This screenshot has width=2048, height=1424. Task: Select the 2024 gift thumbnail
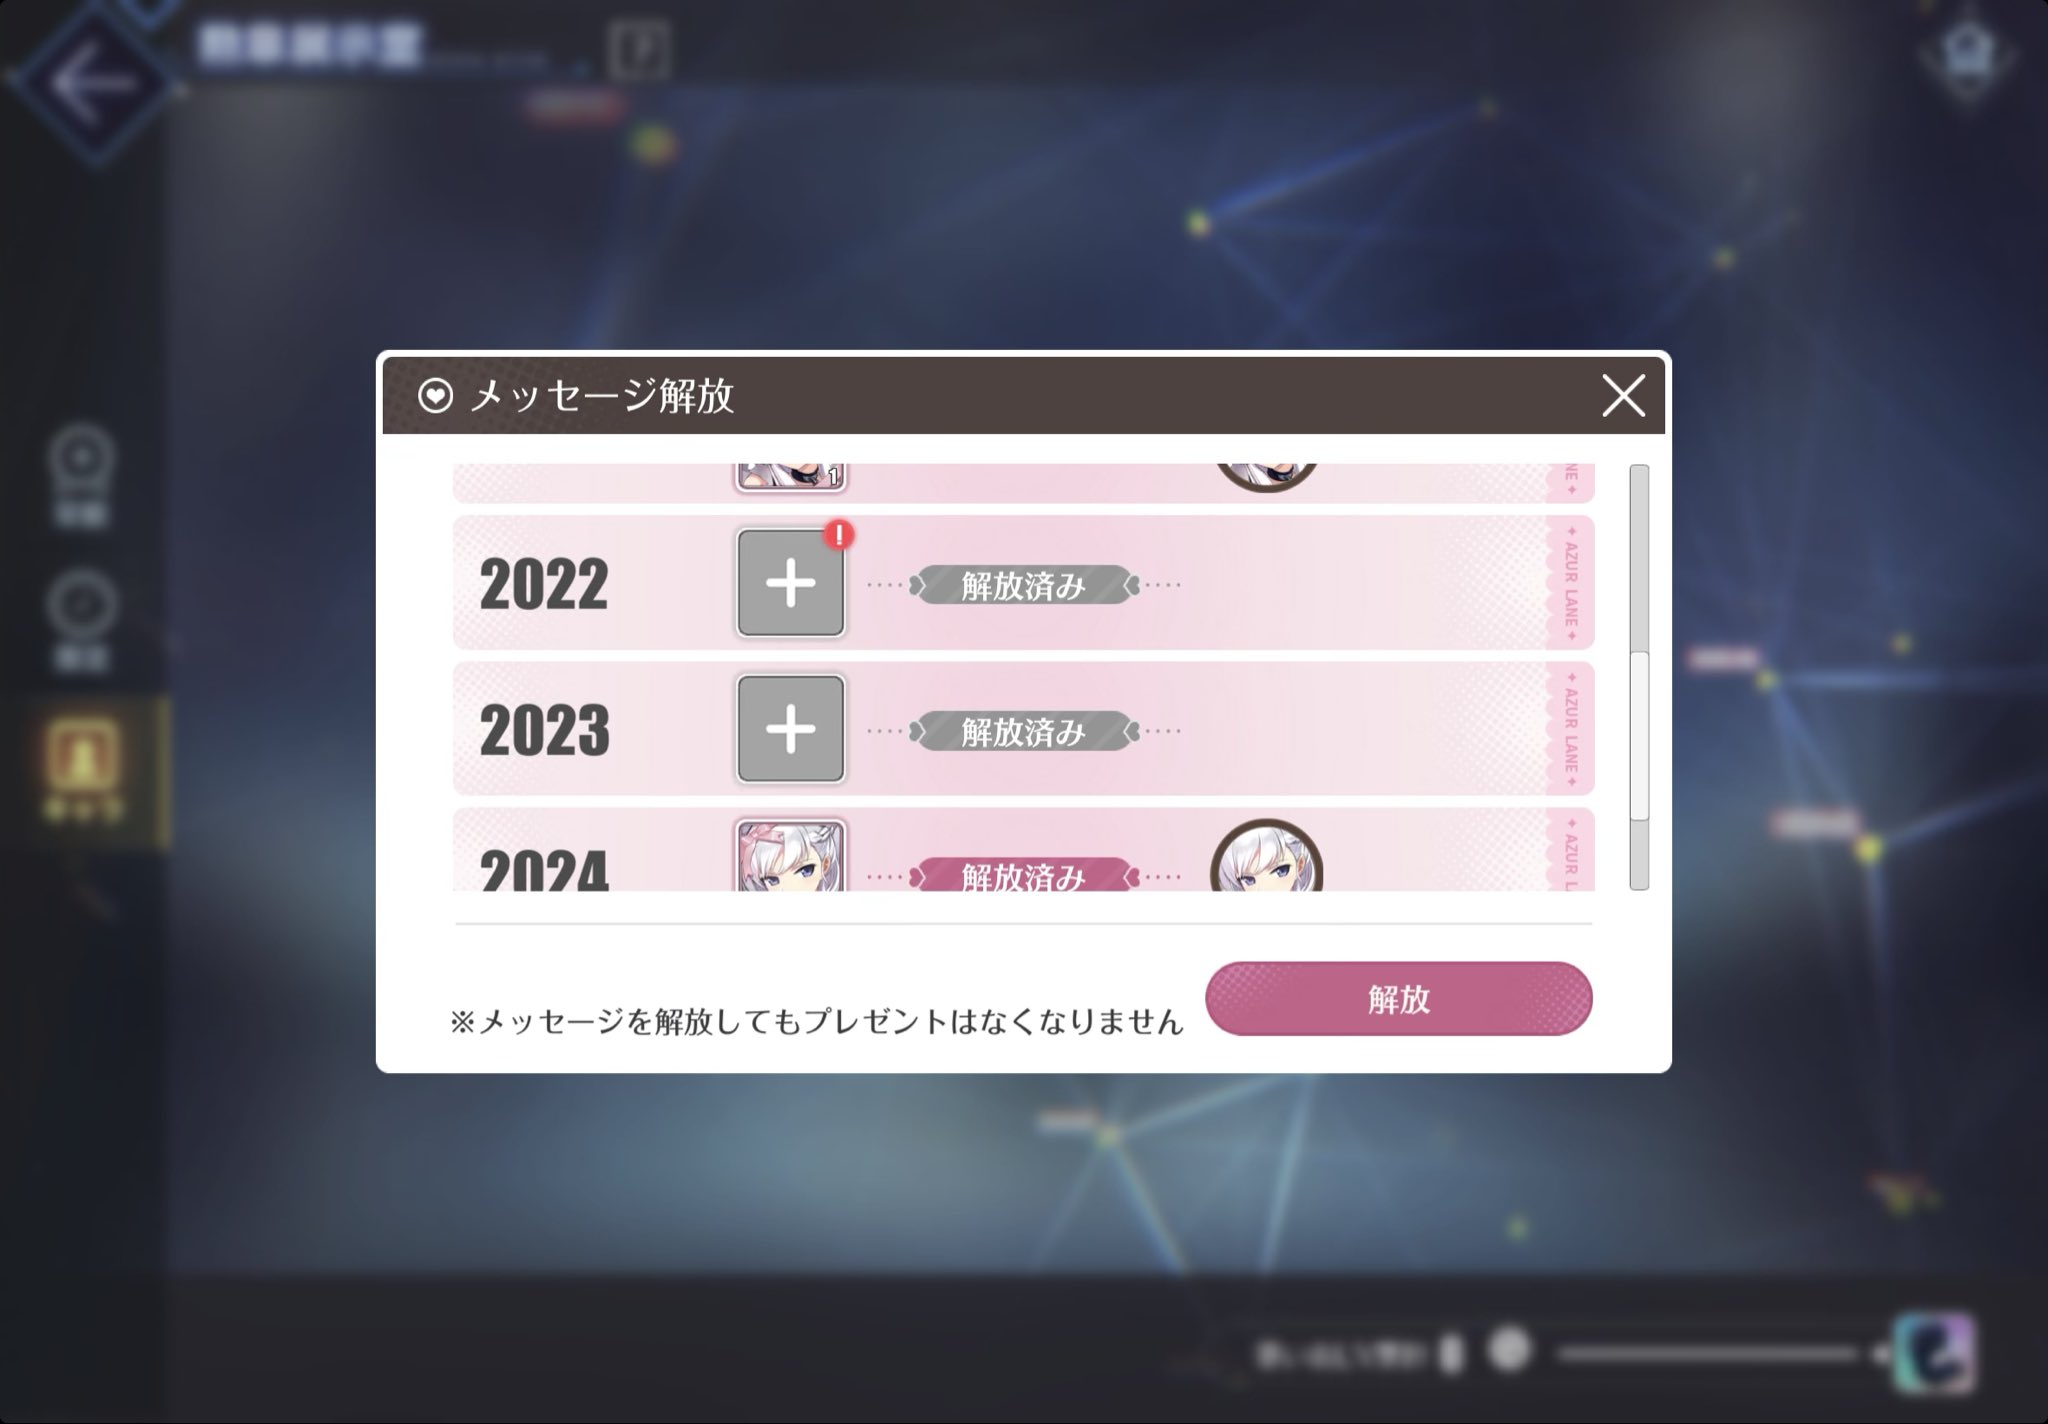point(790,856)
